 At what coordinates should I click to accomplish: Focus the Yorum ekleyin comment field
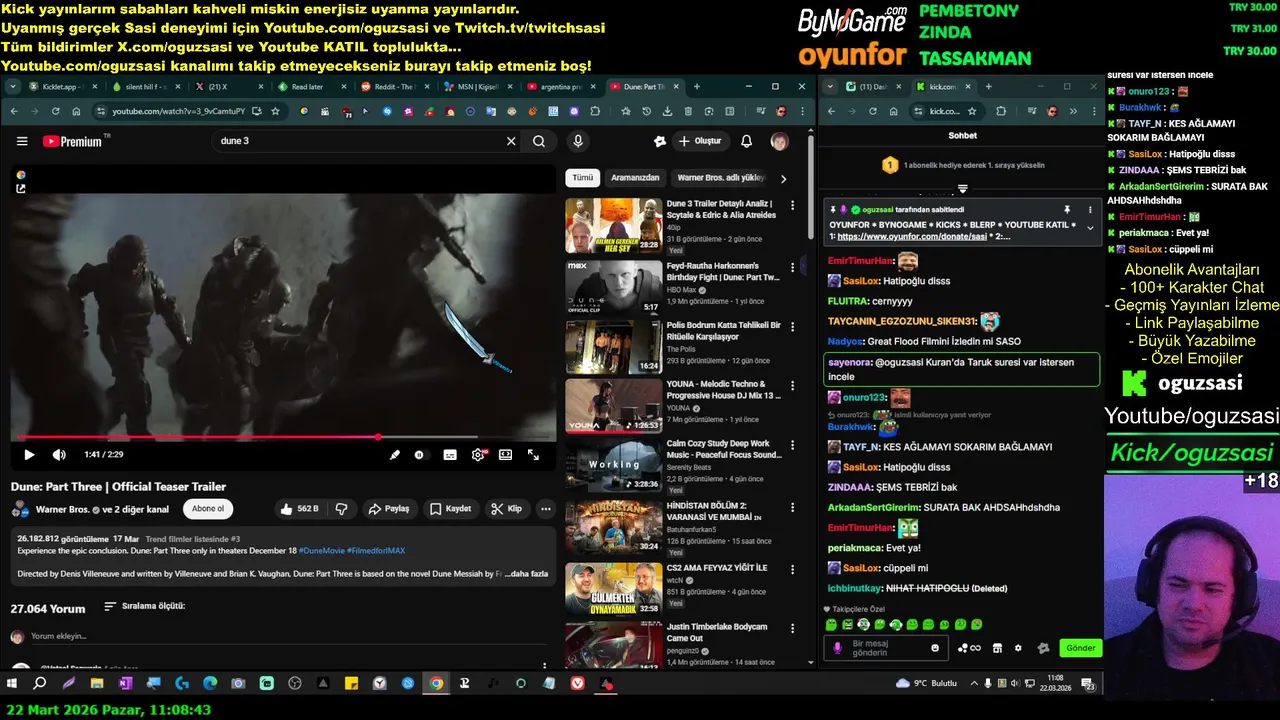pyautogui.click(x=290, y=636)
